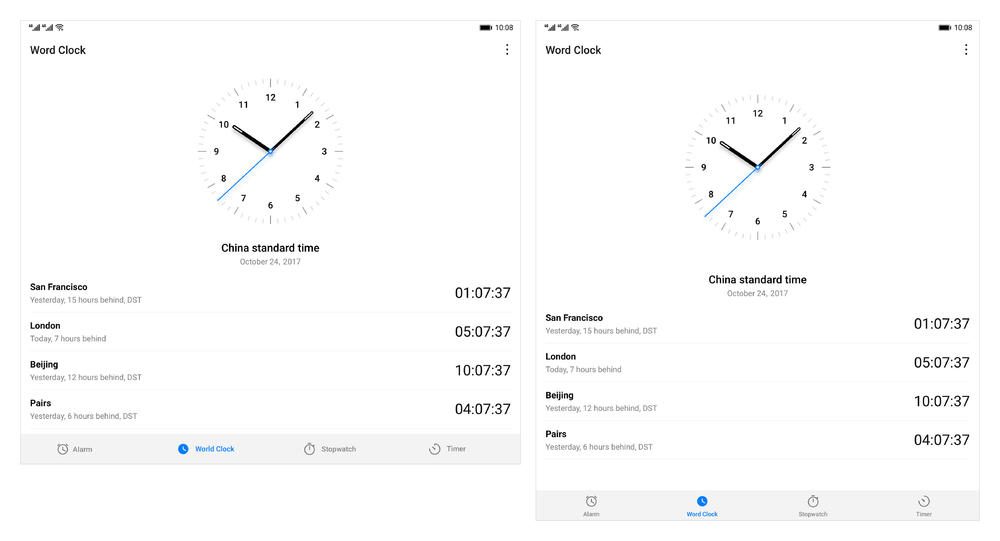Select Beijing entry in right list

tap(758, 401)
